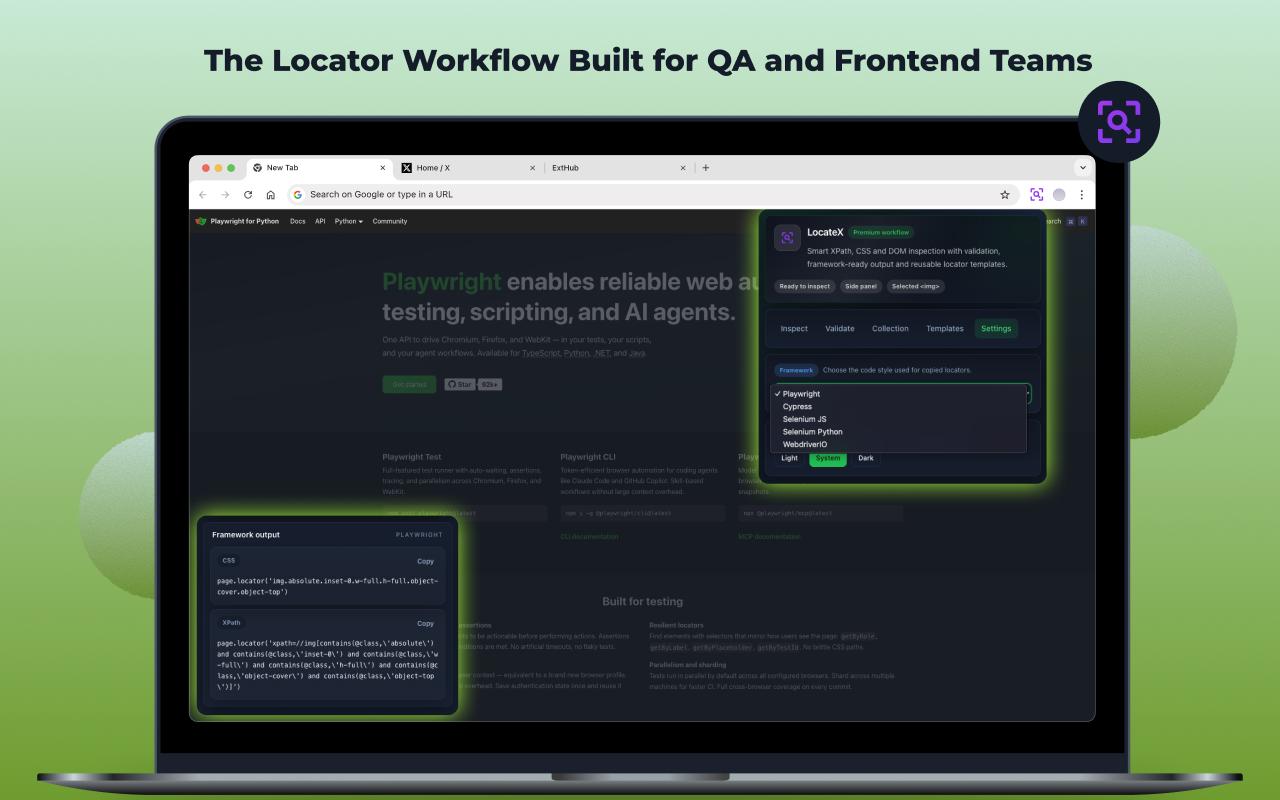The image size is (1280, 800).
Task: Bookmark page with the star icon
Action: [x=1005, y=194]
